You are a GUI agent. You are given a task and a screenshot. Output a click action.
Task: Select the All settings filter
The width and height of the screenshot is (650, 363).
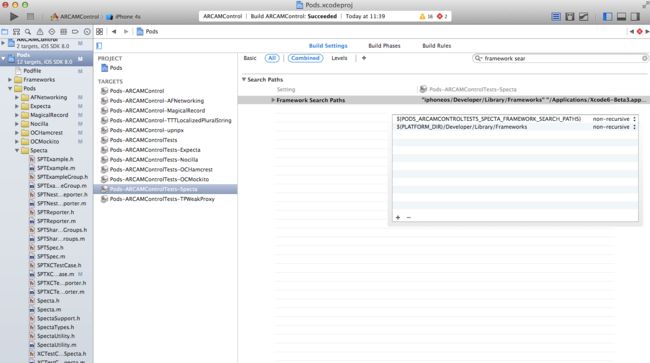tap(272, 58)
